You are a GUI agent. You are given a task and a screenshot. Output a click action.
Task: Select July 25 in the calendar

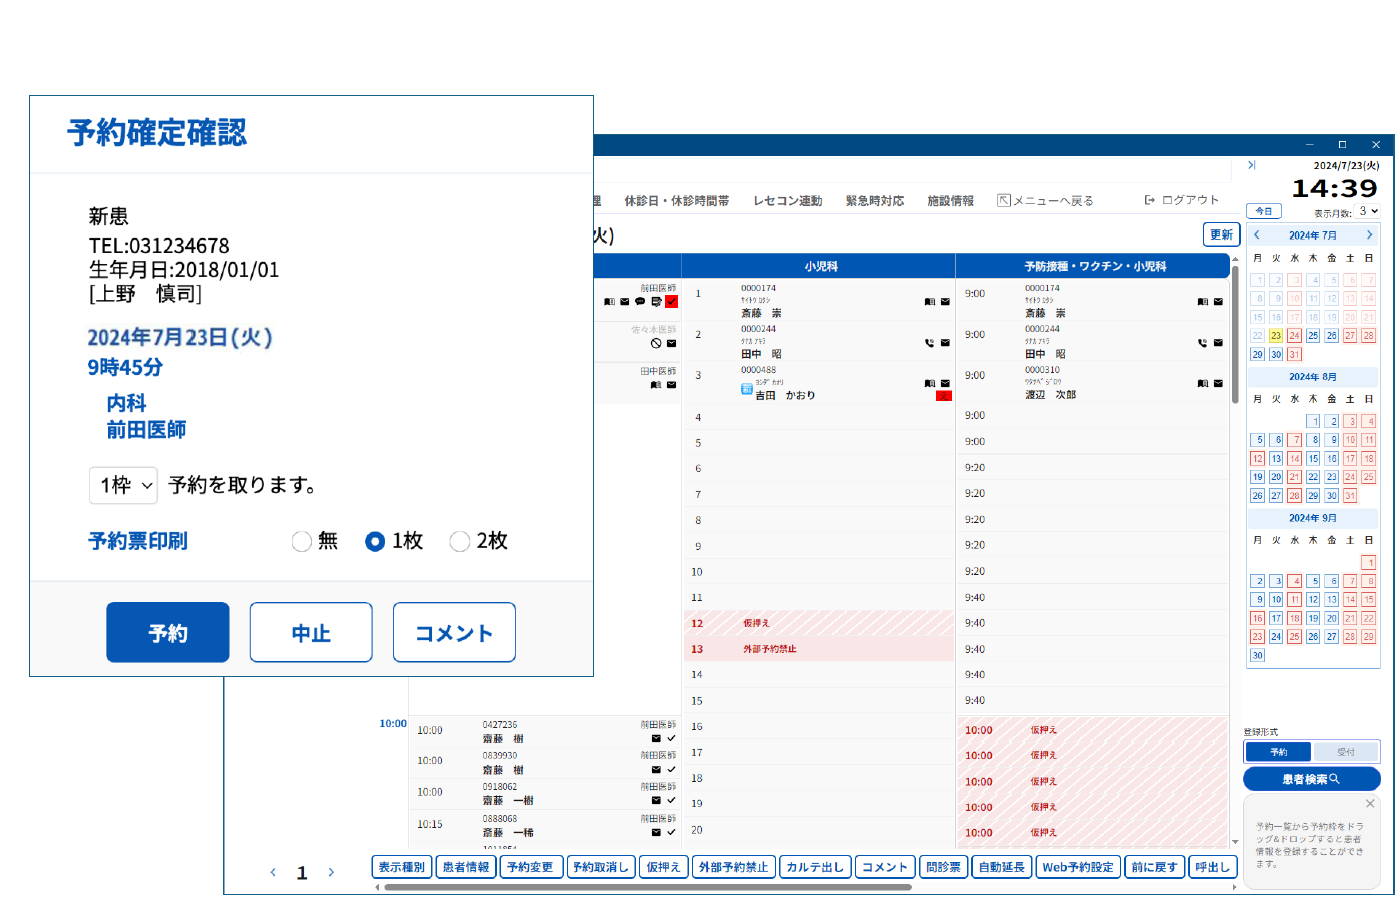[1313, 336]
